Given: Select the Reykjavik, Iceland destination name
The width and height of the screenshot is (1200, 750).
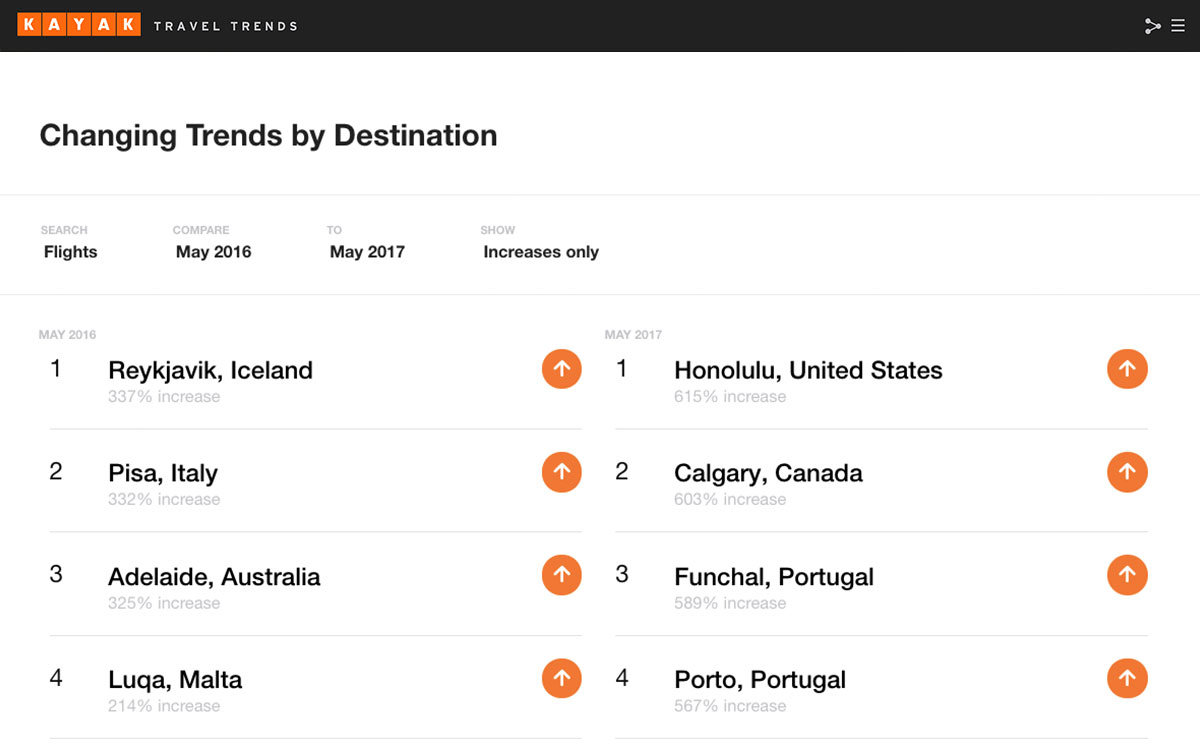Looking at the screenshot, I should pos(210,370).
